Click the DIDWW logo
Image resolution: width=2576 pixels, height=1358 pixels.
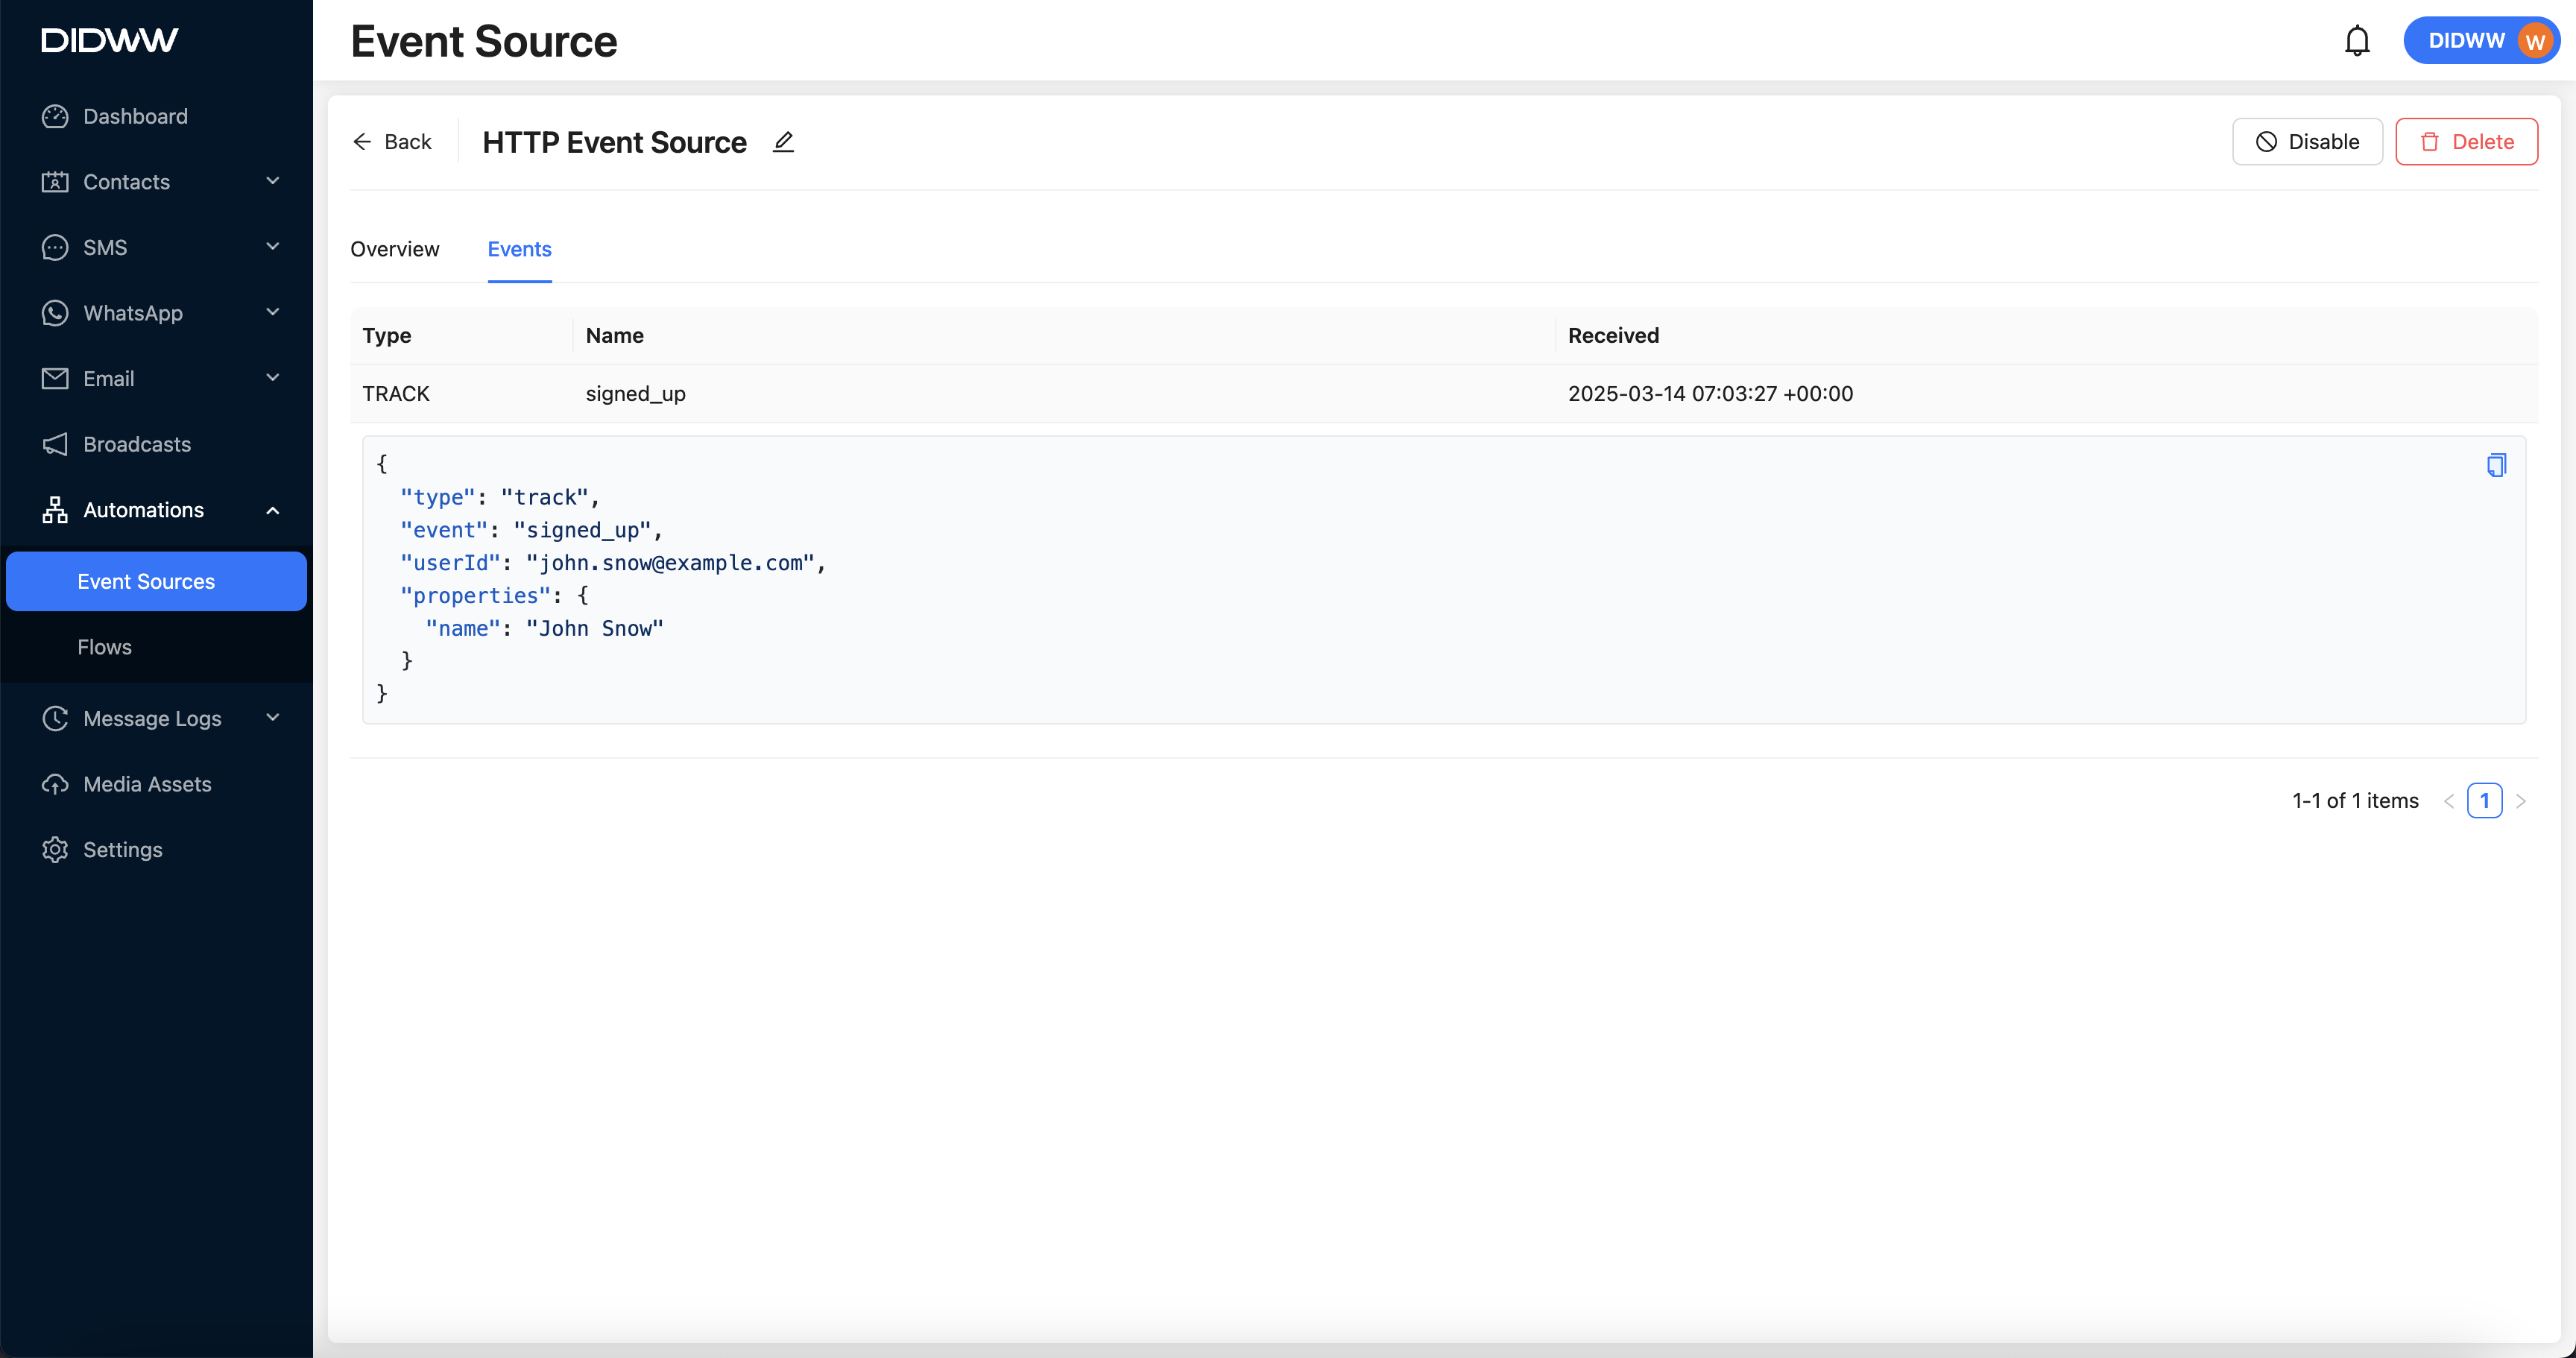tap(110, 40)
